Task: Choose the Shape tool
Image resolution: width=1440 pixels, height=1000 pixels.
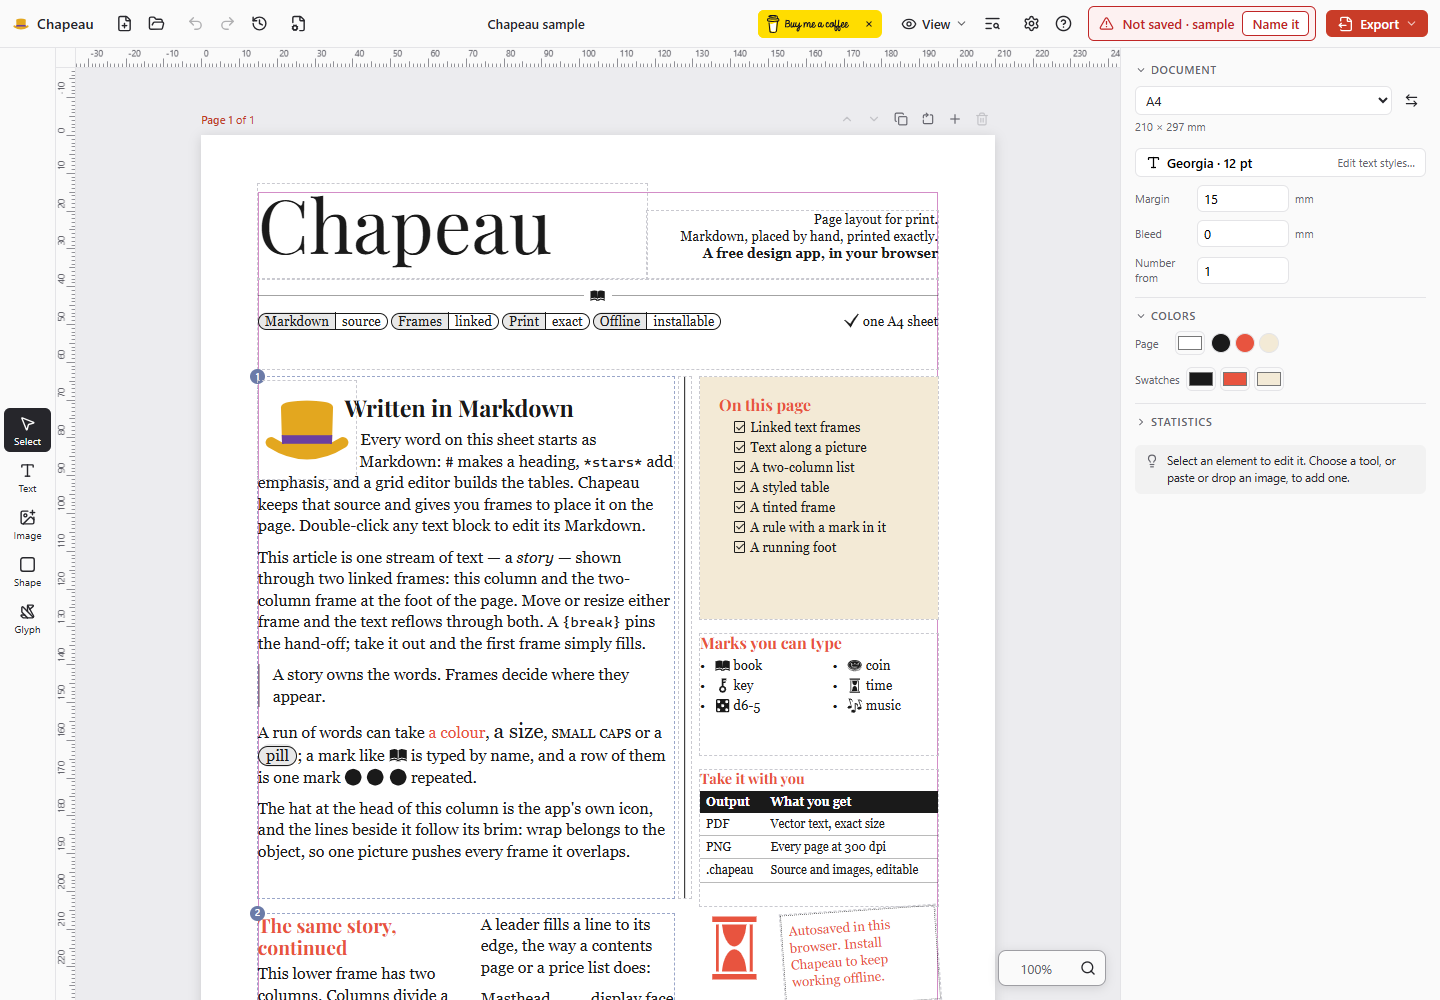Action: coord(27,572)
